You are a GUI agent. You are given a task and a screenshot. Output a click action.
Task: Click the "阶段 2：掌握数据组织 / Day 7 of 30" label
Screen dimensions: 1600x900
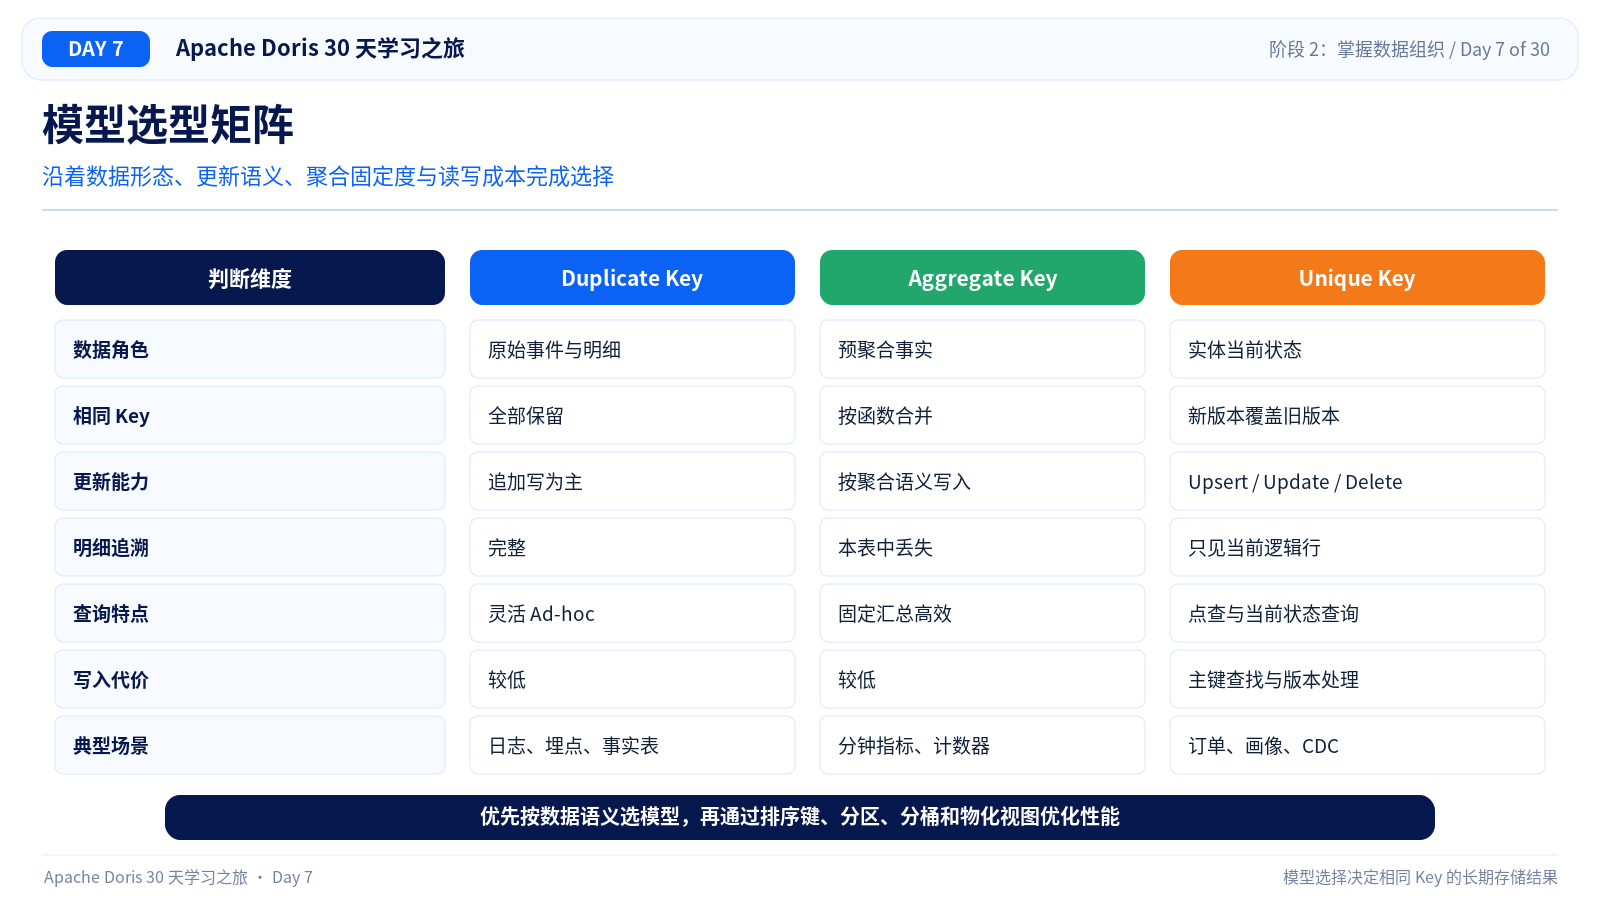pyautogui.click(x=1409, y=49)
